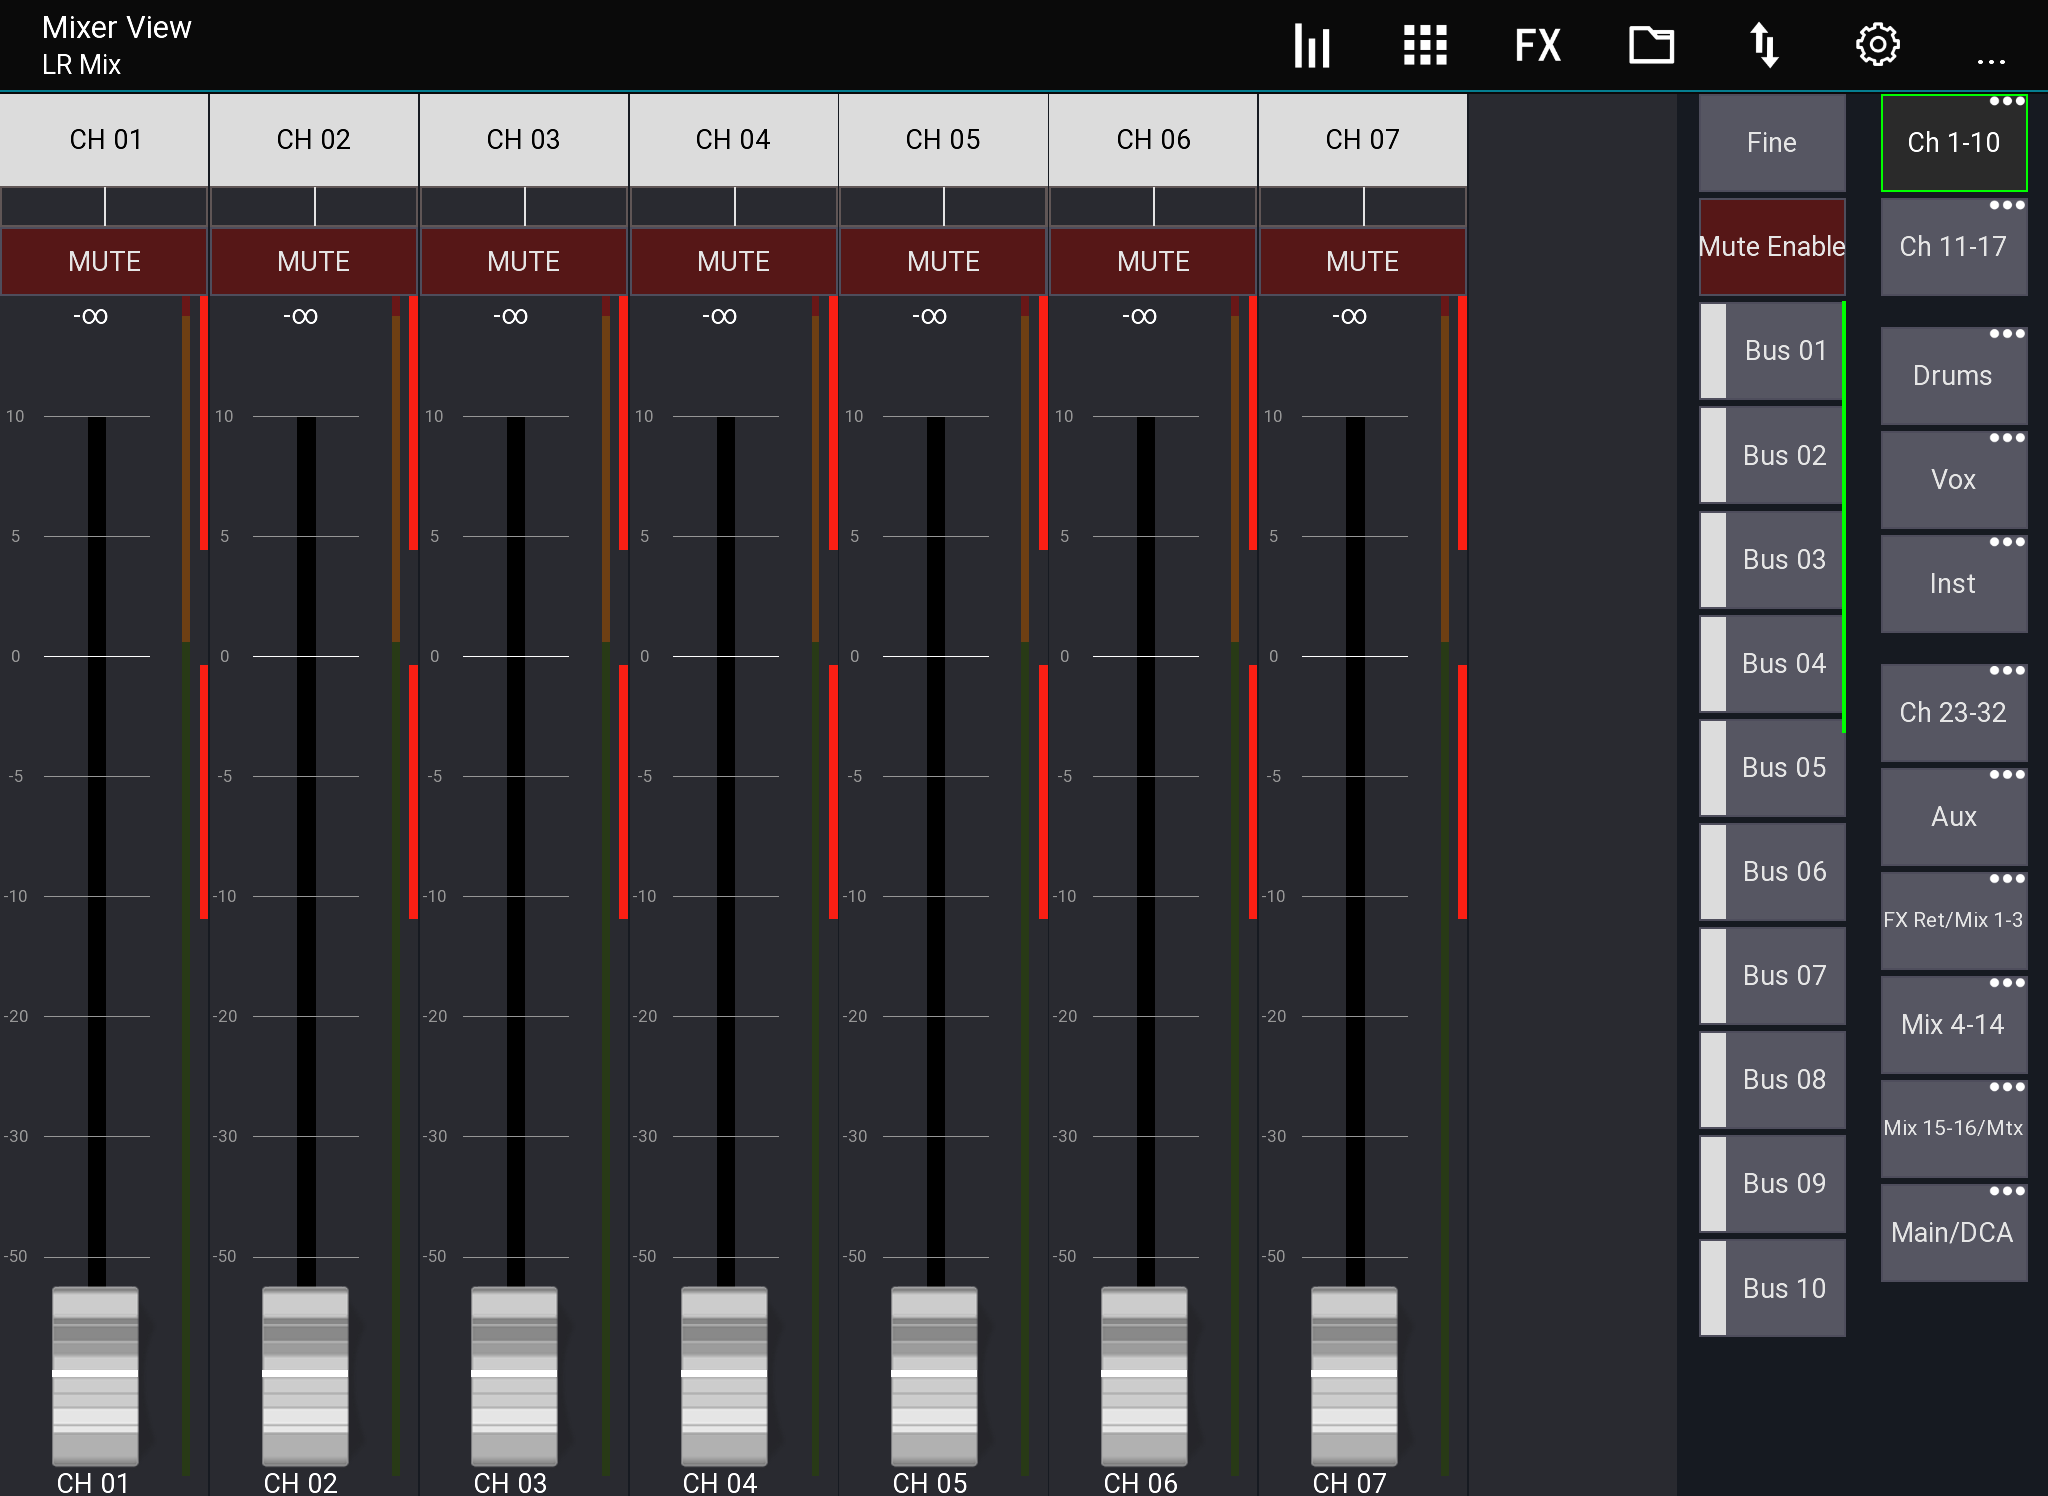Image resolution: width=2048 pixels, height=1496 pixels.
Task: Click the Mixer View LR Mix title
Action: tap(116, 45)
